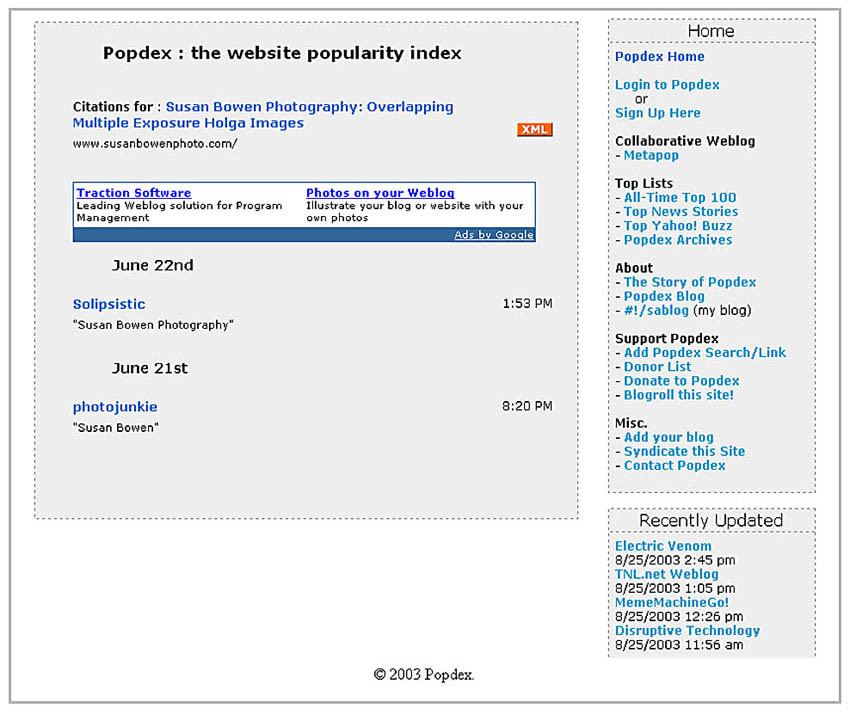Open the Susan Bowen Photography citation title link
This screenshot has height=712, width=850.
263,115
